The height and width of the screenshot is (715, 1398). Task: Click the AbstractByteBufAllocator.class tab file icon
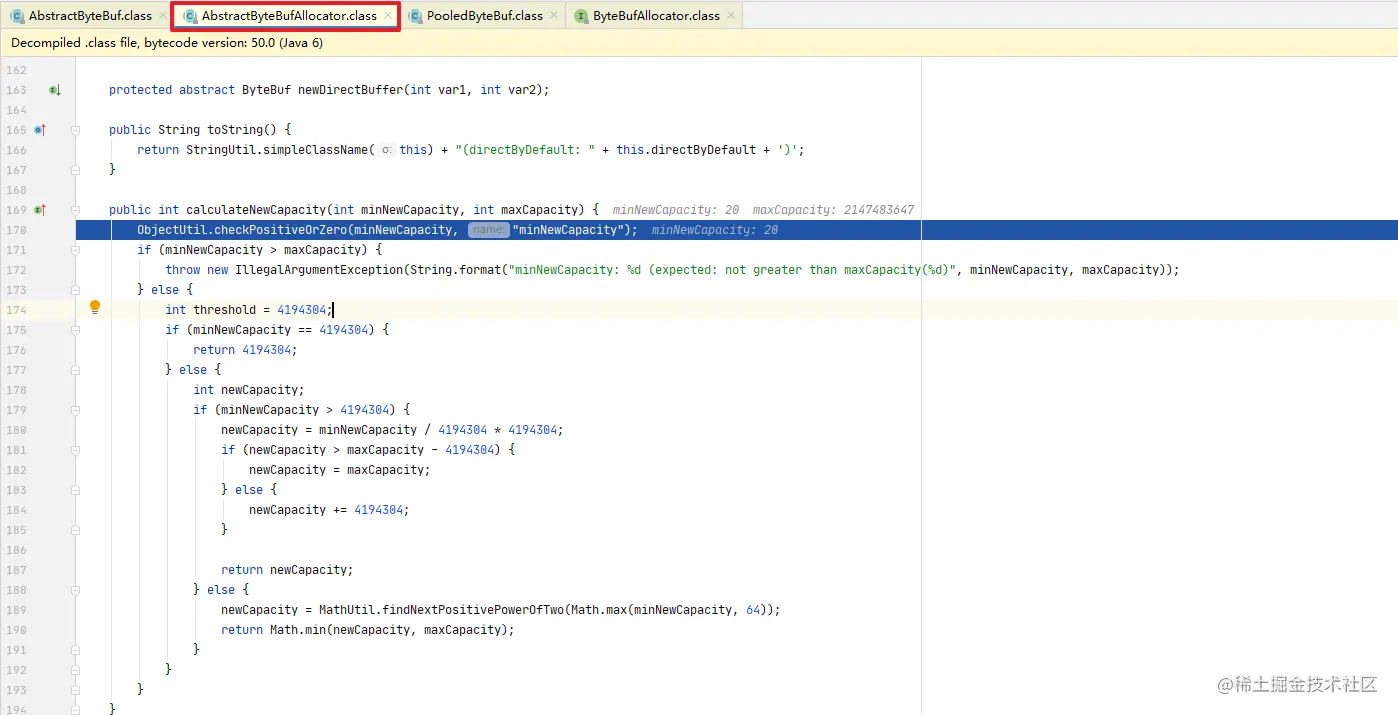coord(190,16)
